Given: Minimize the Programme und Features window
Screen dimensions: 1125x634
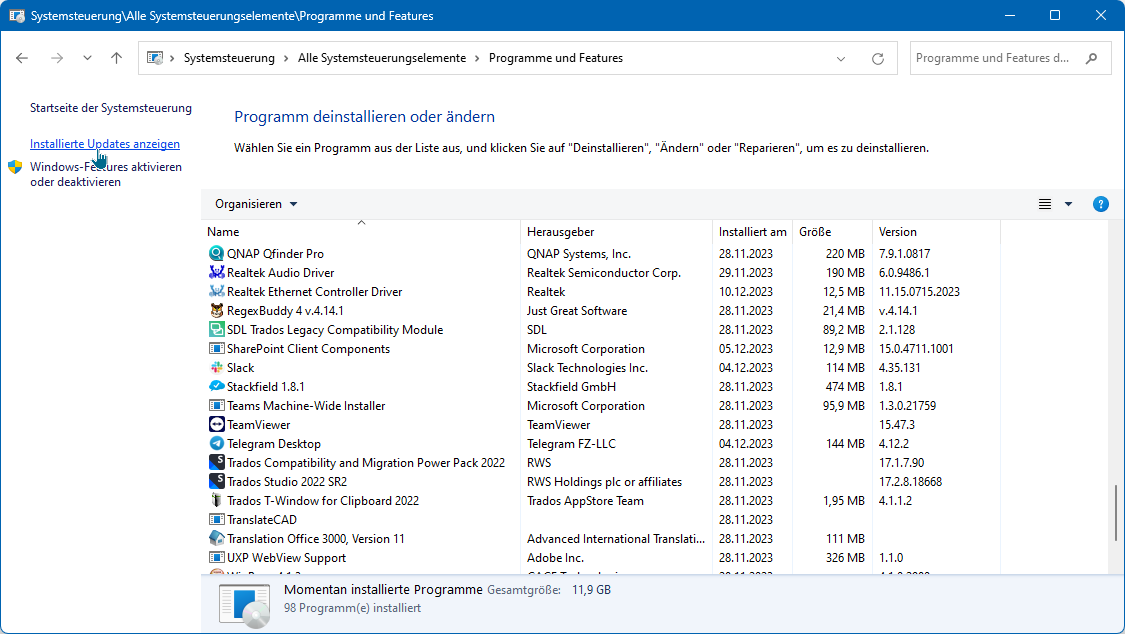Looking at the screenshot, I should point(1009,15).
